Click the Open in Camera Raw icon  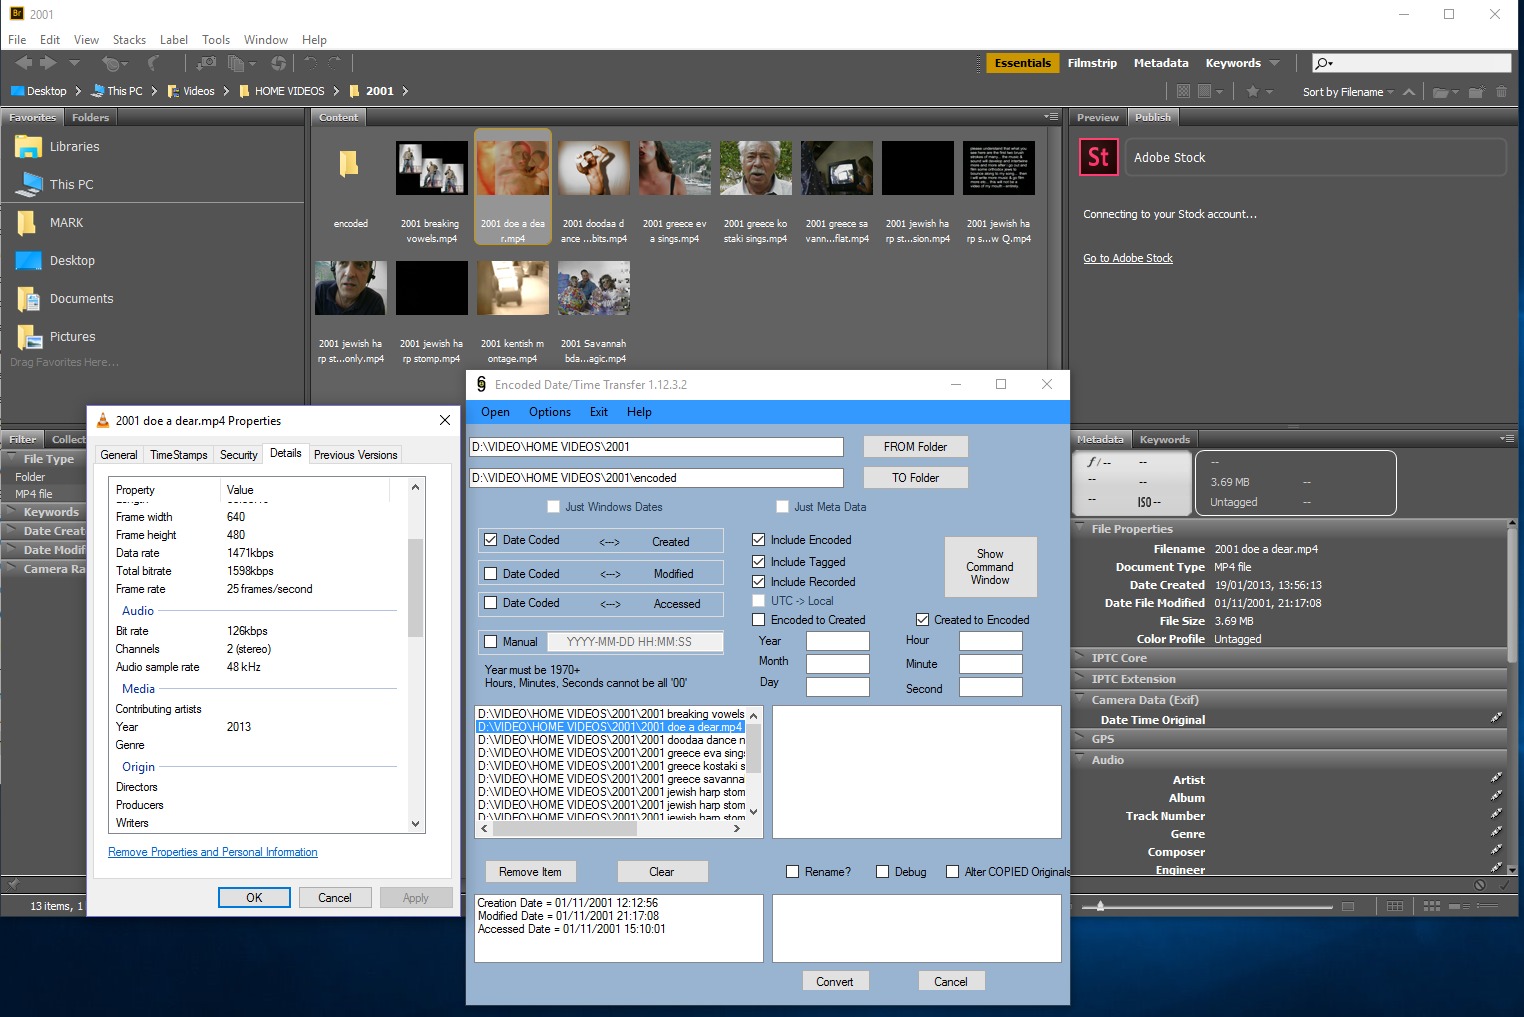(x=278, y=63)
